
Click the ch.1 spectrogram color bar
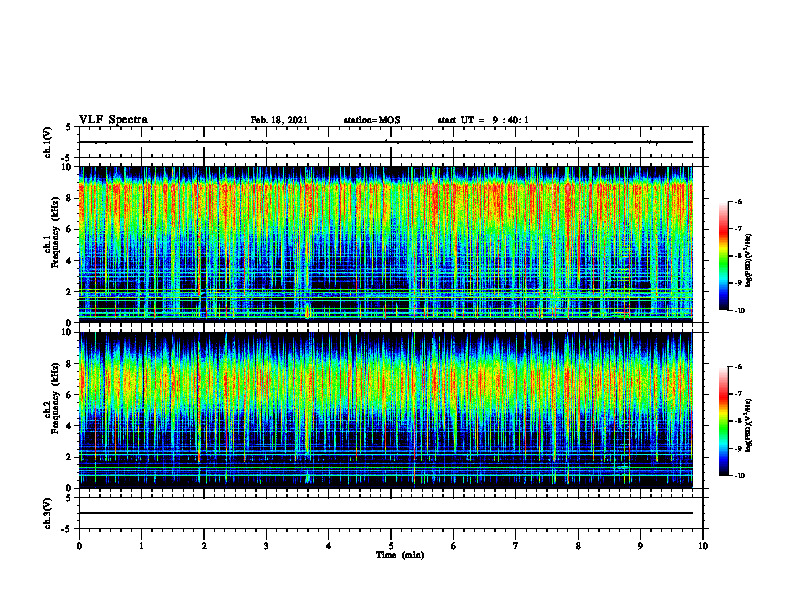click(x=723, y=256)
